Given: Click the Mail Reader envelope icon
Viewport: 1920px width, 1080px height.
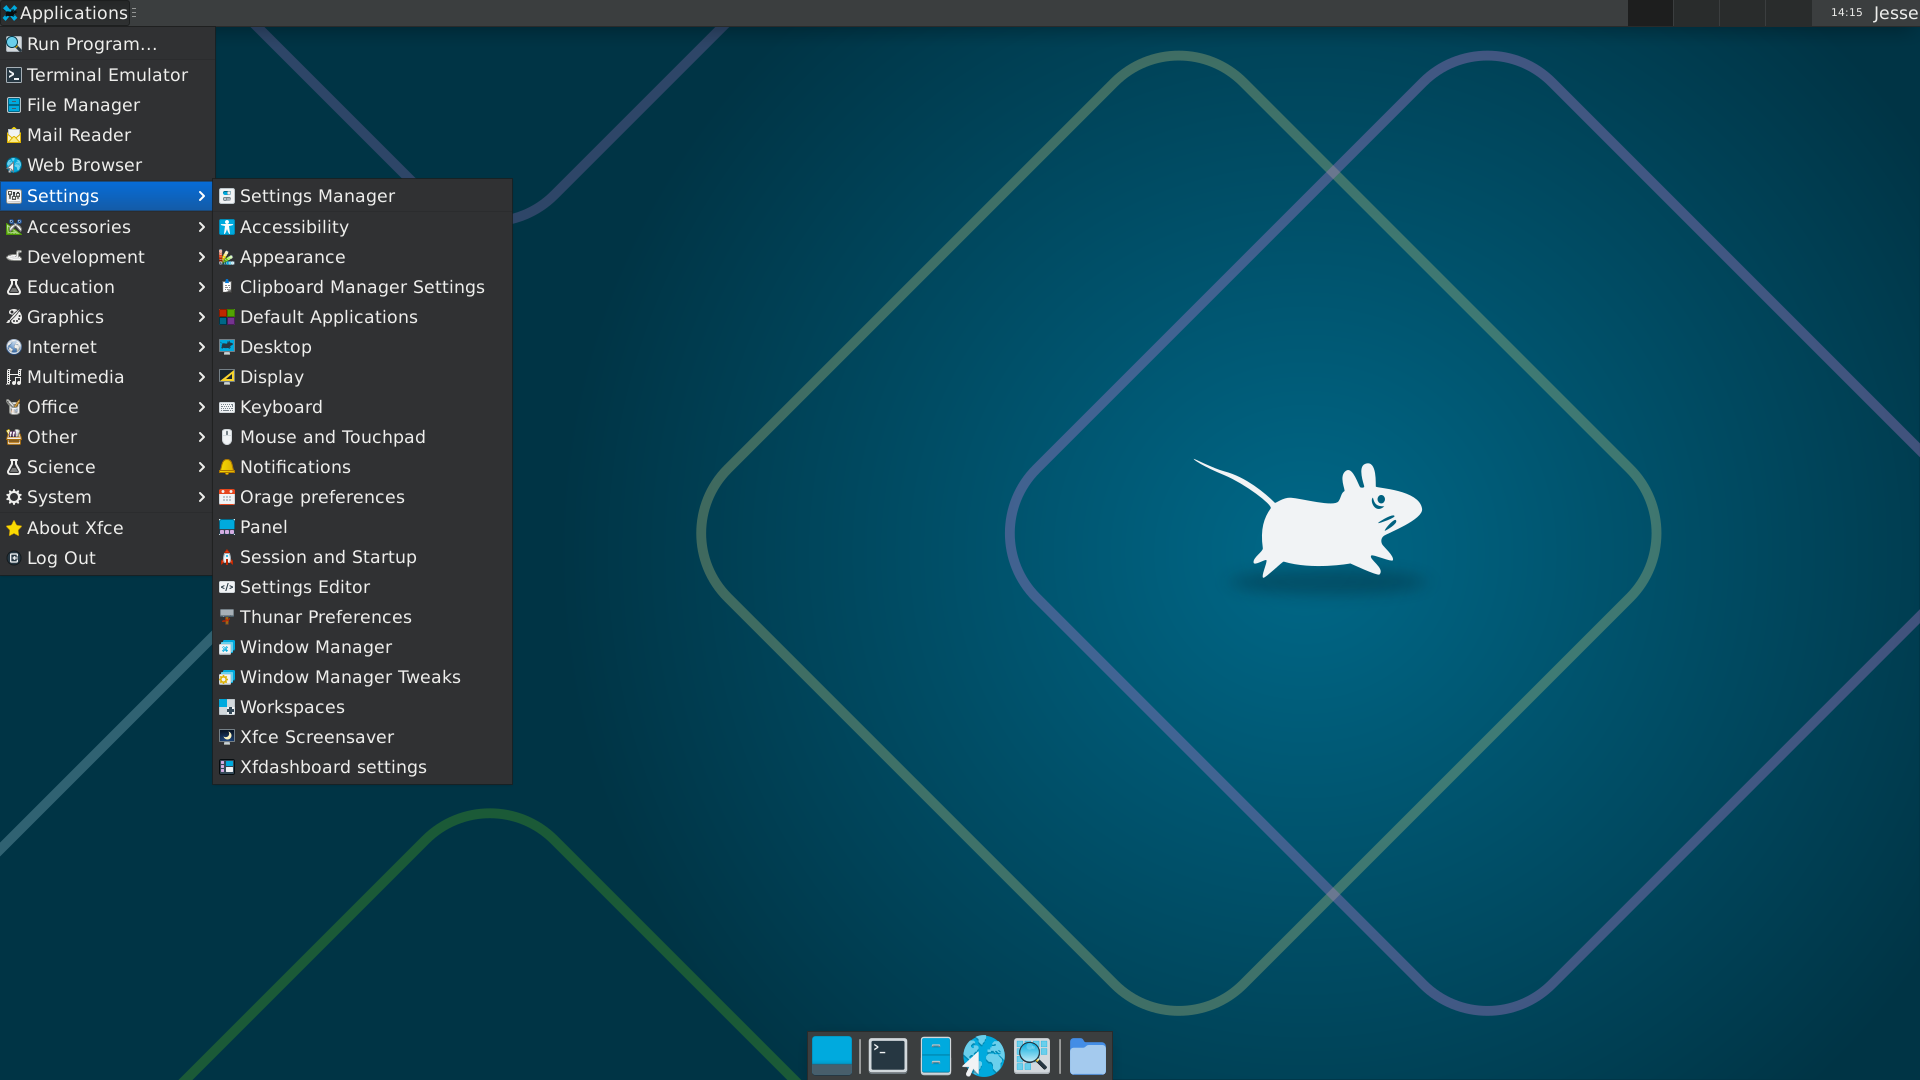Looking at the screenshot, I should coord(14,135).
